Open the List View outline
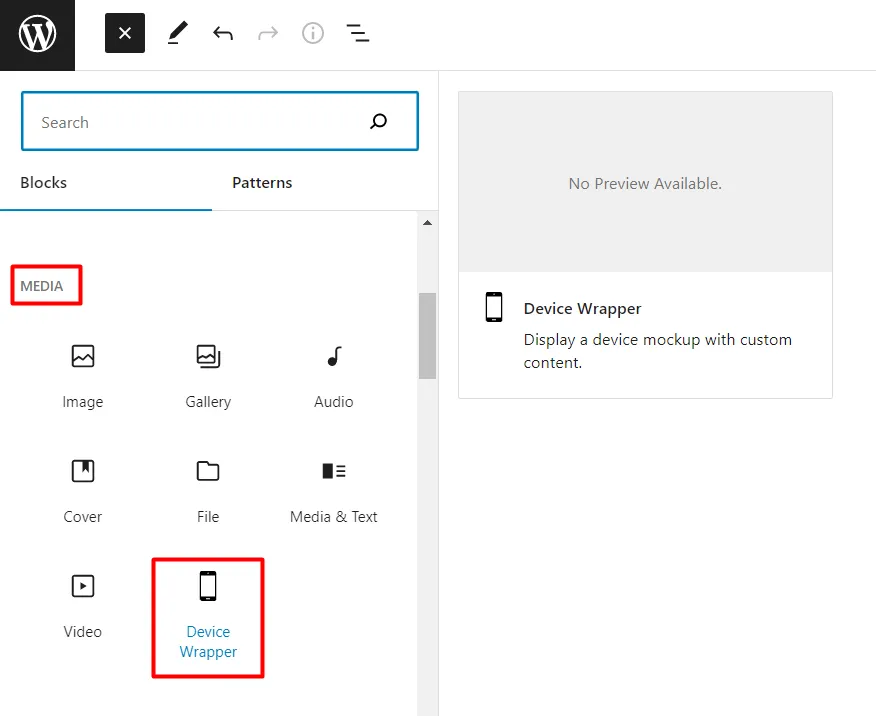Image resolution: width=876 pixels, height=716 pixels. point(358,34)
